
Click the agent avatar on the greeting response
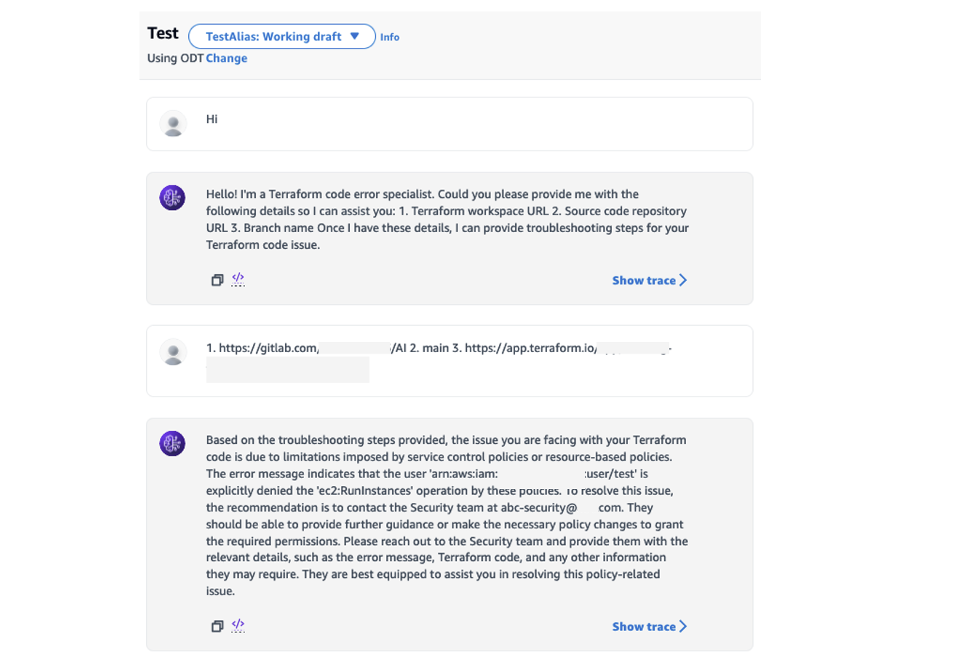[x=173, y=198]
